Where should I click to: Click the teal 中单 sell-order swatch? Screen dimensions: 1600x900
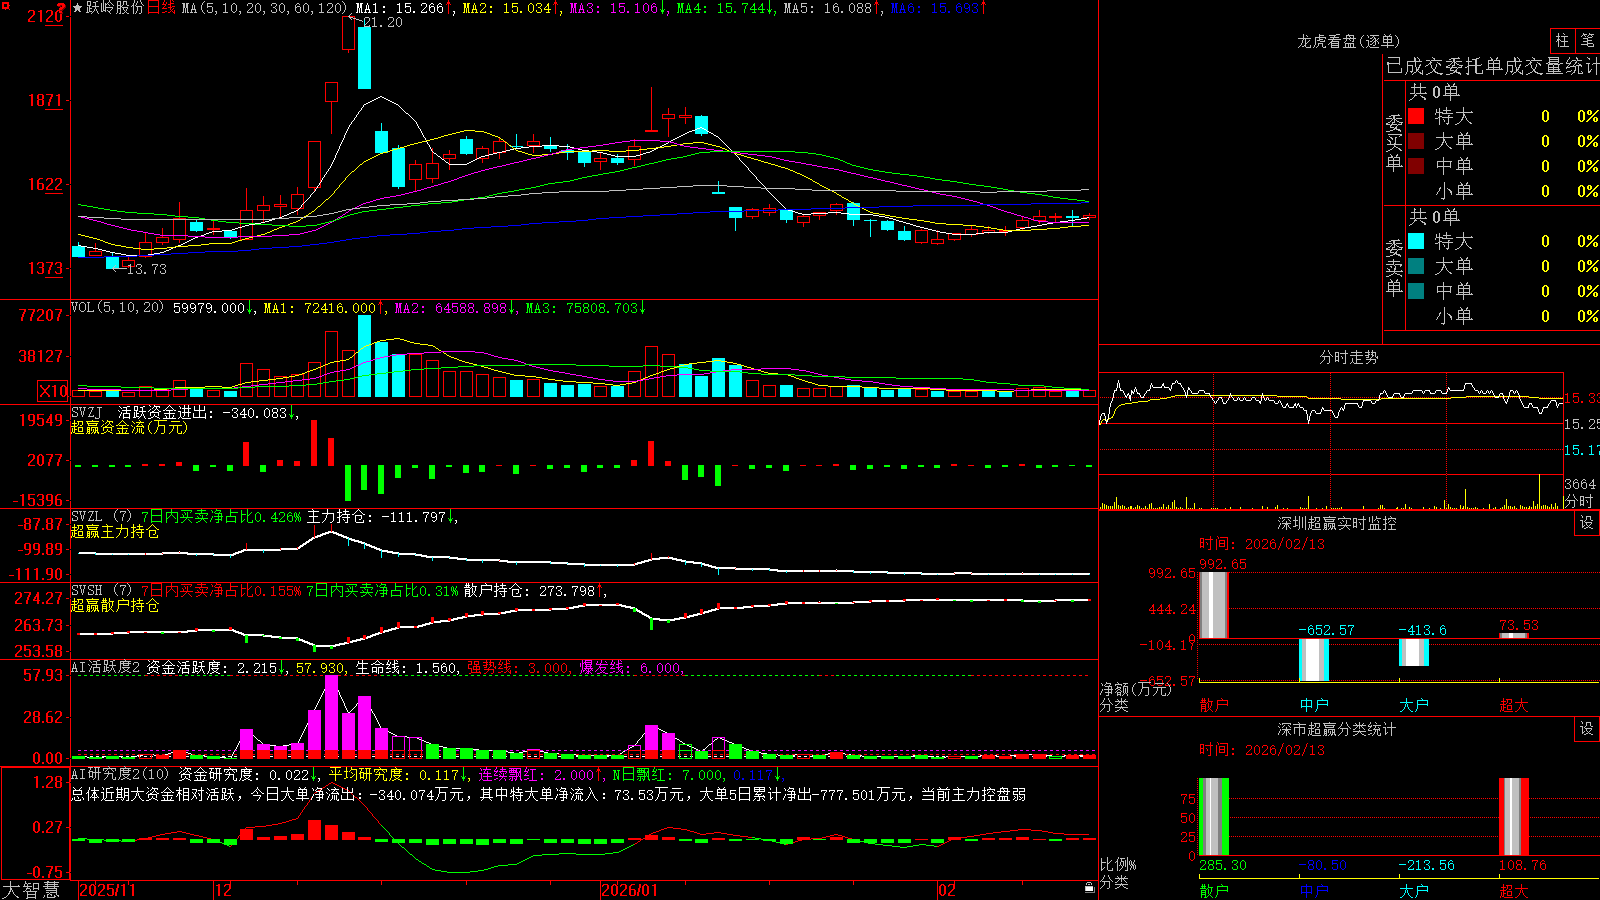click(x=1416, y=291)
